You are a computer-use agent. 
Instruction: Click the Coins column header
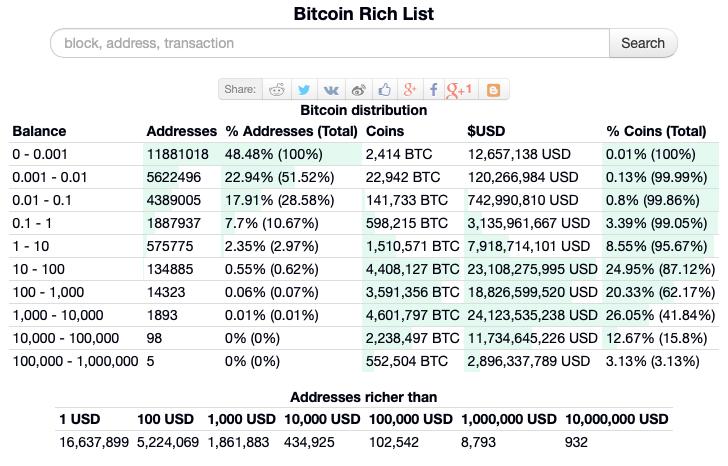click(385, 131)
